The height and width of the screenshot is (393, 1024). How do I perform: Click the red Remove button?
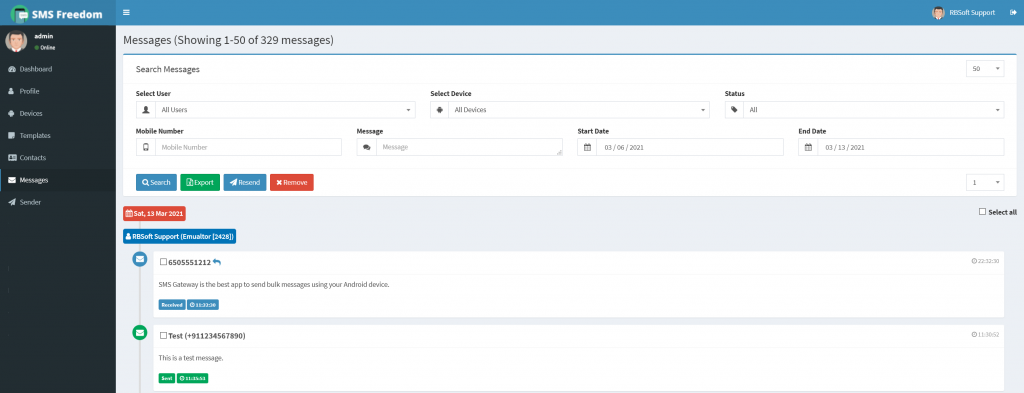(292, 183)
